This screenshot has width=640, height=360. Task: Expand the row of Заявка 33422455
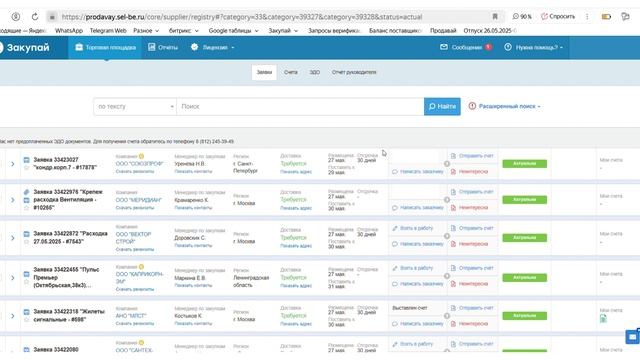click(13, 278)
